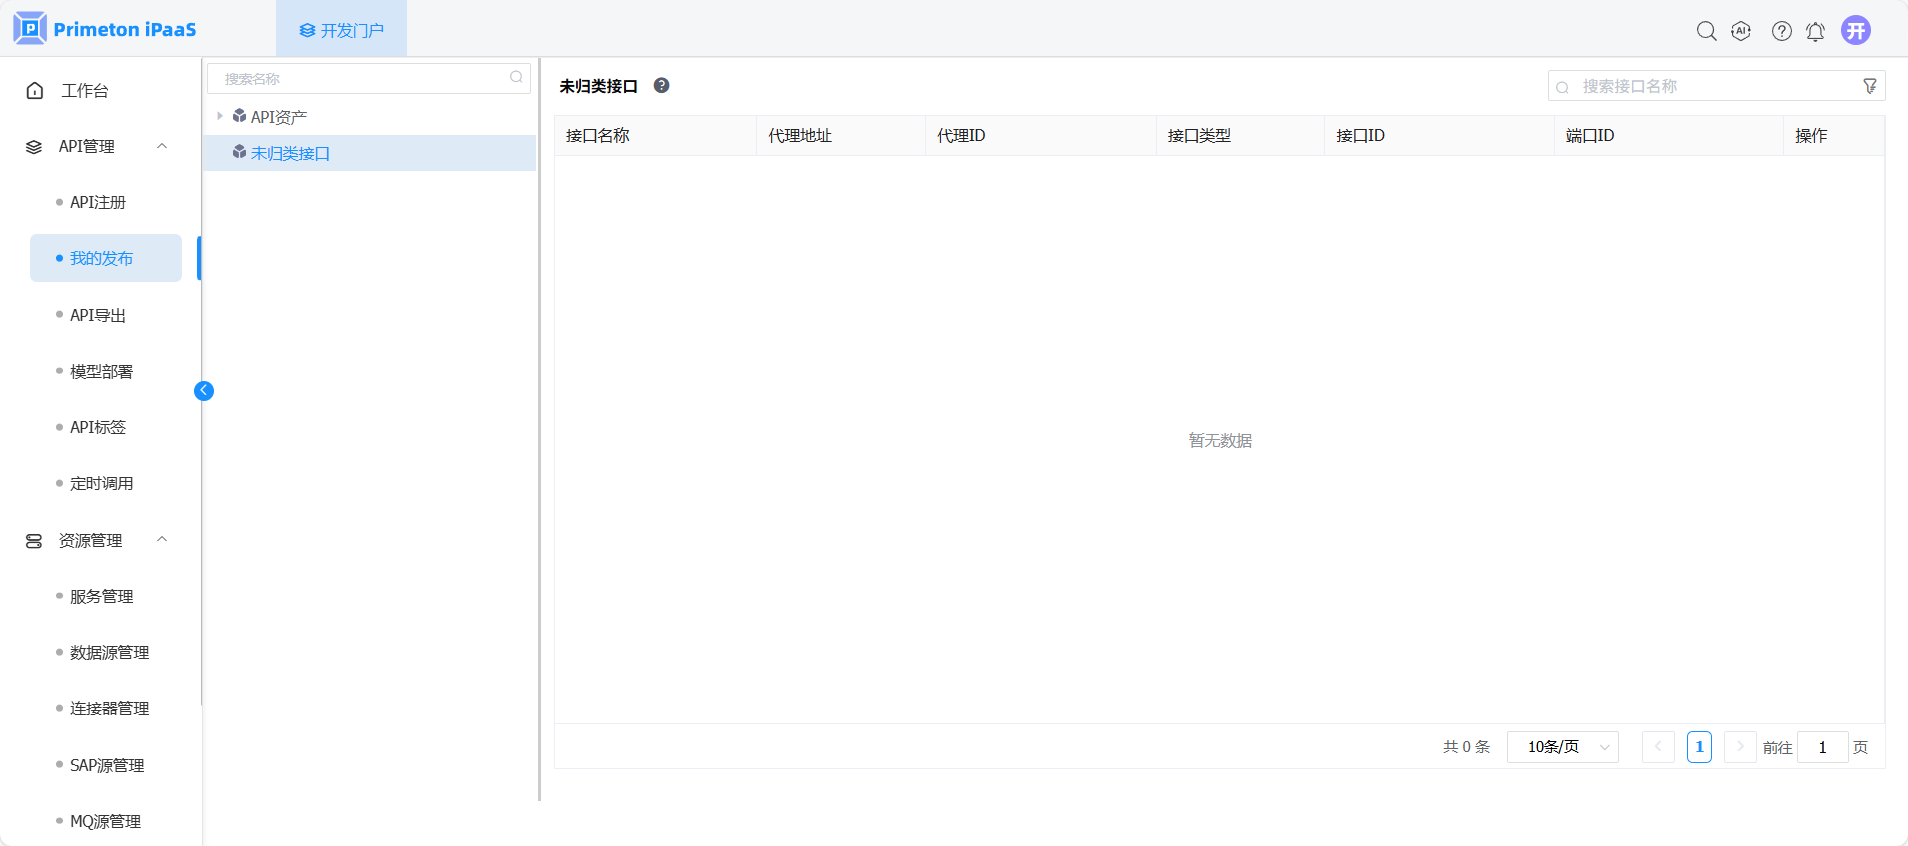Viewport: 1908px width, 846px height.
Task: Click the filter funnel icon
Action: coord(1869,86)
